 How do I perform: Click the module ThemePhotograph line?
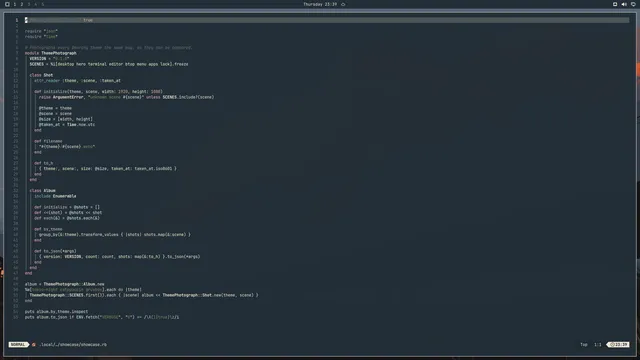click(x=51, y=53)
